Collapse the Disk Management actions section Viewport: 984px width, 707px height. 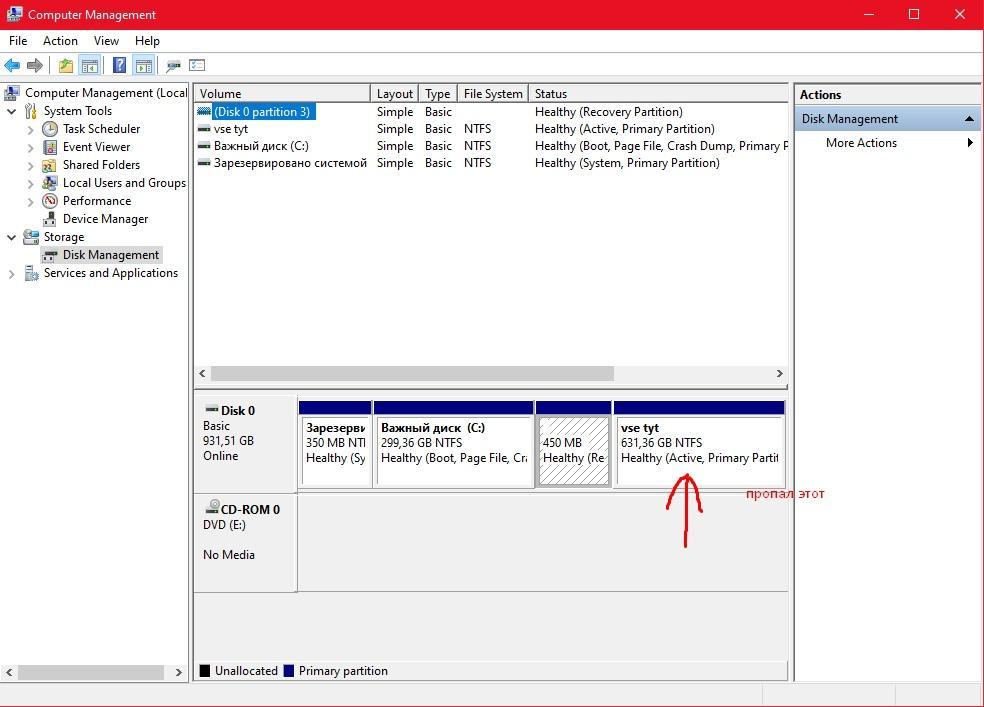pos(968,119)
